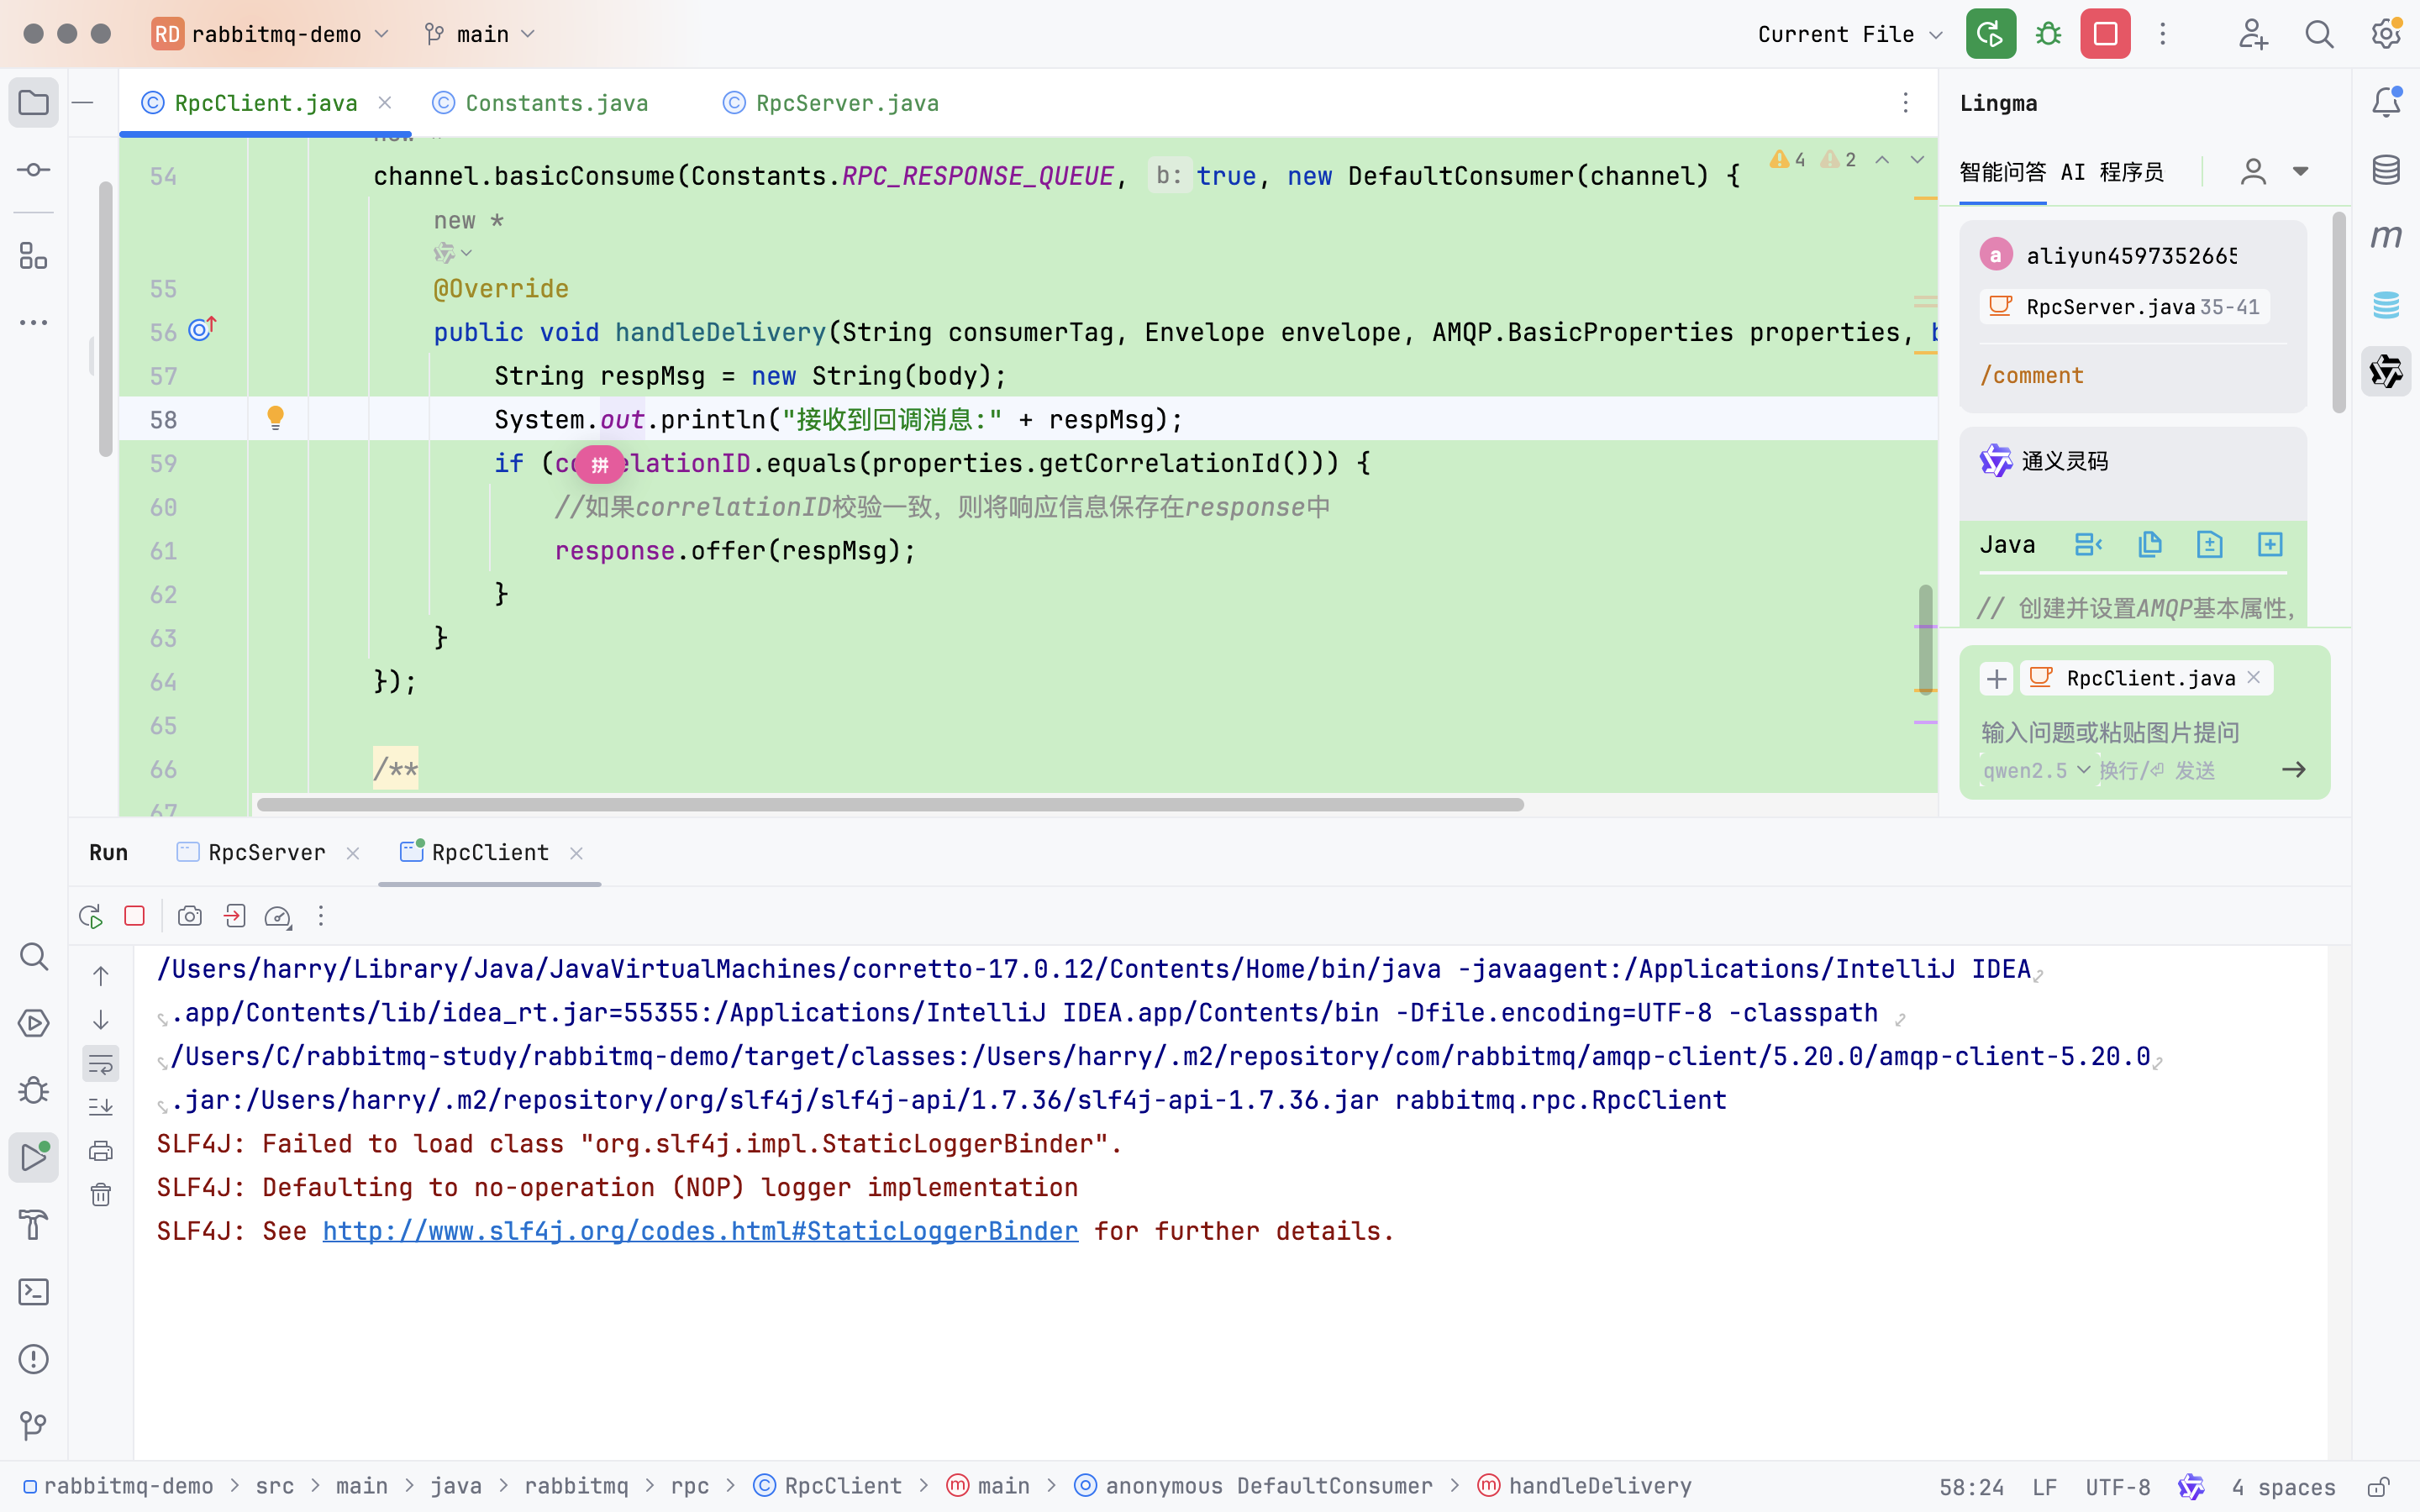This screenshot has width=2420, height=1512.
Task: Open the Maven tool window
Action: tap(2386, 237)
